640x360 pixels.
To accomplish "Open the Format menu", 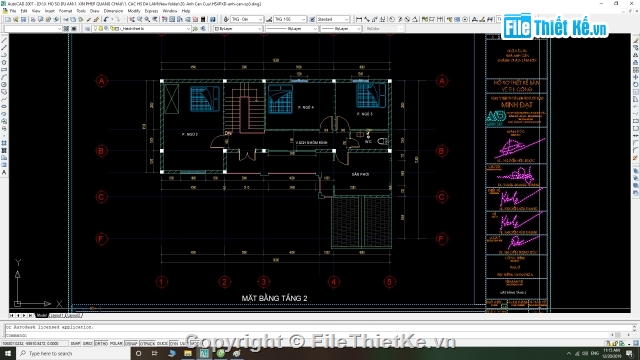I will (x=65, y=11).
